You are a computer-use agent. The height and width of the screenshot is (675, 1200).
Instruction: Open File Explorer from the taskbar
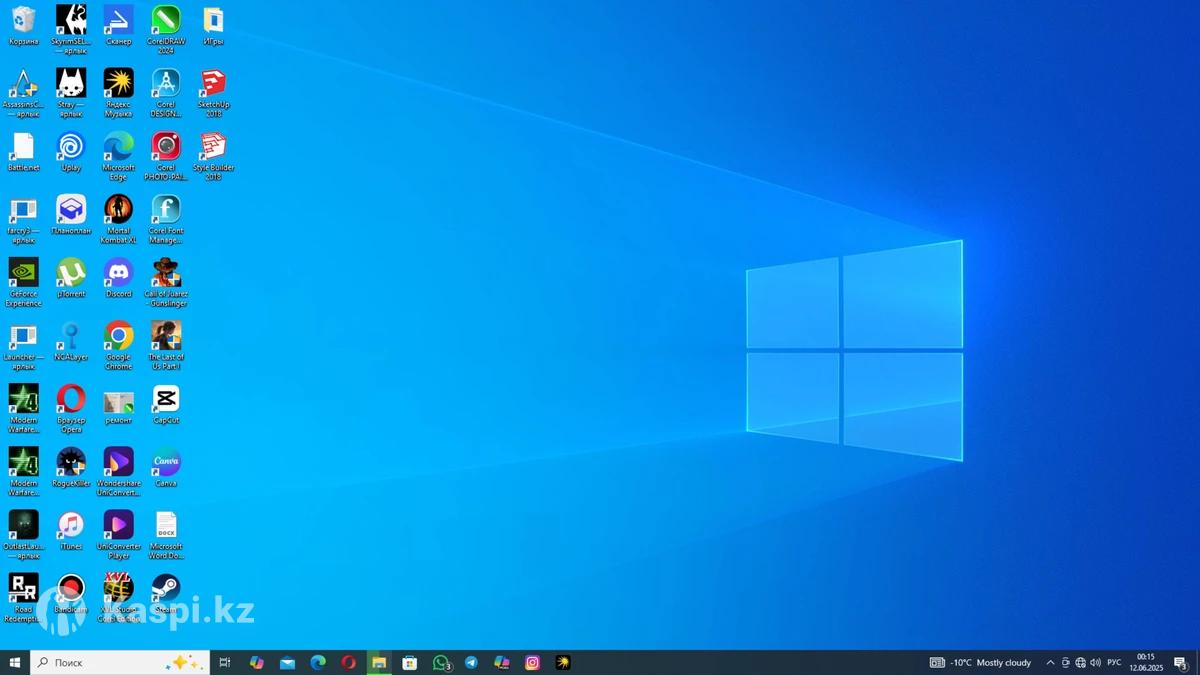(379, 663)
